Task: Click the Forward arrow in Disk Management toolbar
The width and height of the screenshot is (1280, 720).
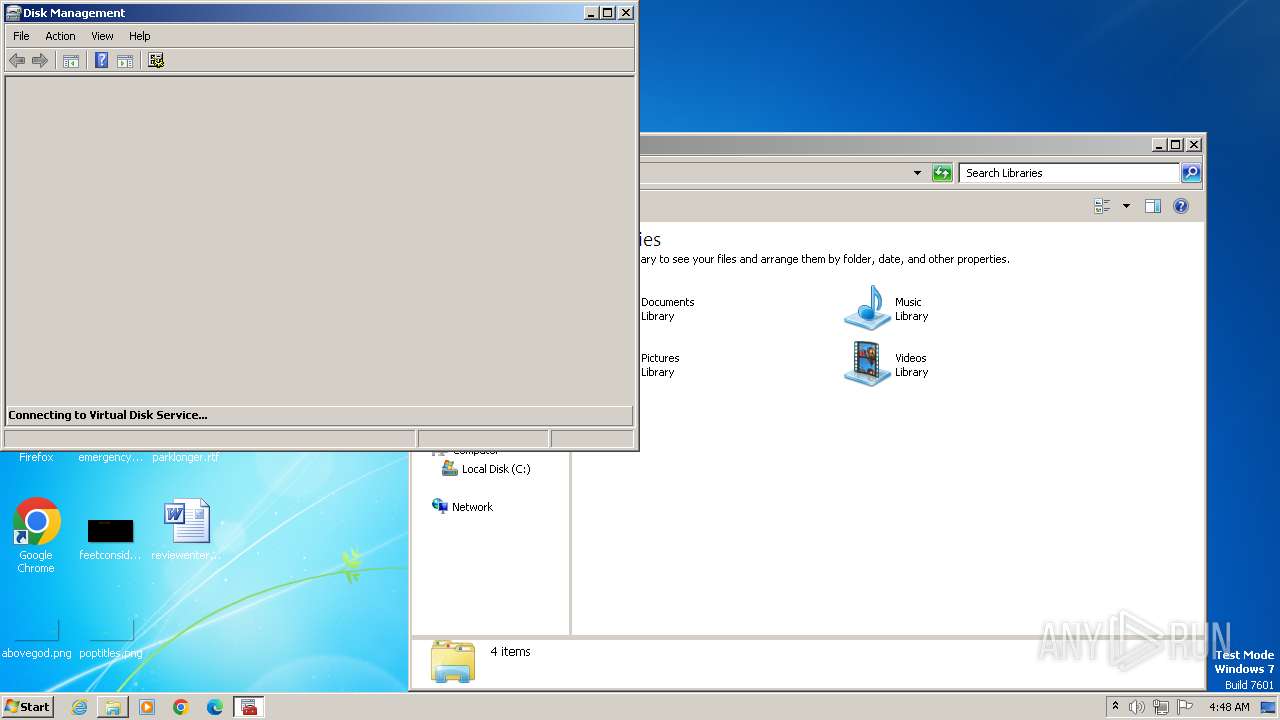Action: click(x=40, y=61)
